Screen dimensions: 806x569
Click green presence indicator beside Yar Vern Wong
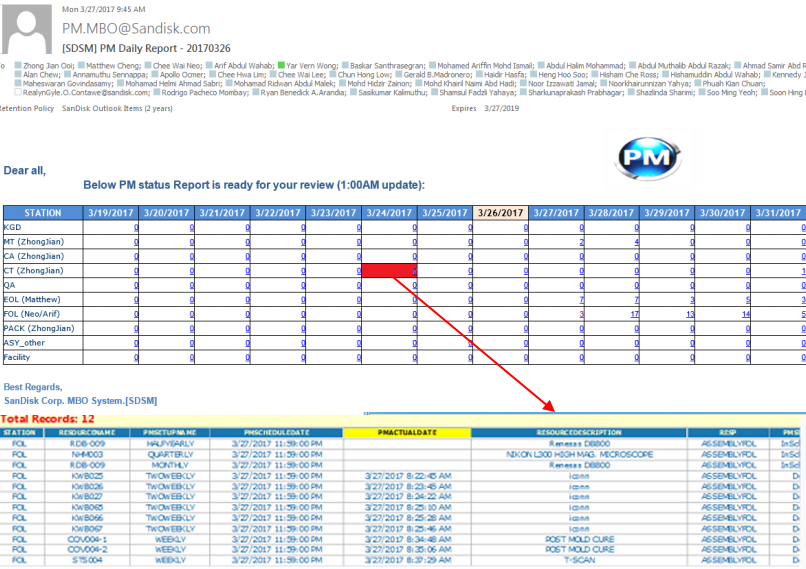(282, 63)
